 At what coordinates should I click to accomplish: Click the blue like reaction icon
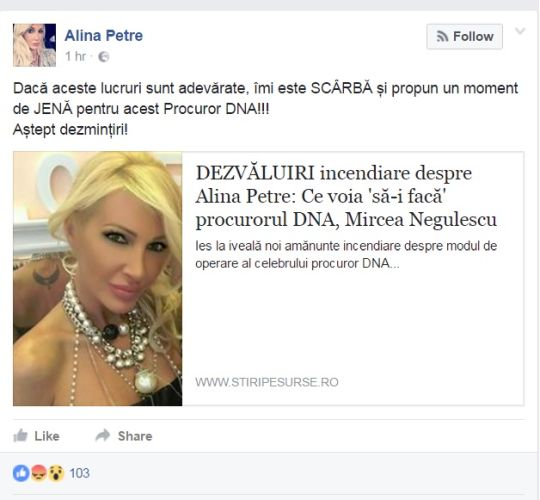(x=21, y=473)
